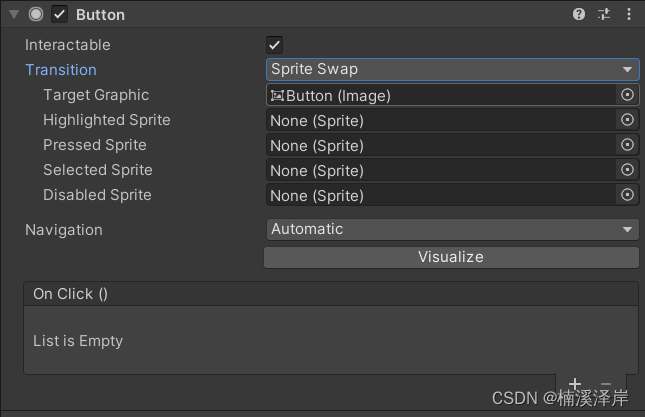645x417 pixels.
Task: Open the Disabled Sprite object picker
Action: coord(627,195)
